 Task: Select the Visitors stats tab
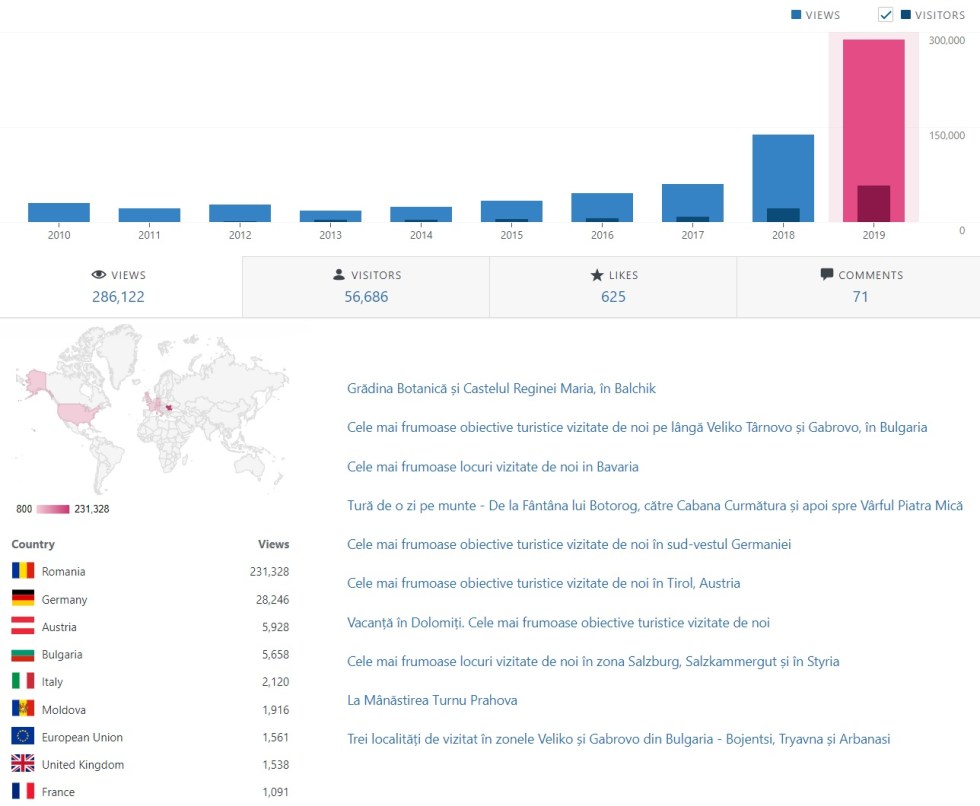366,287
